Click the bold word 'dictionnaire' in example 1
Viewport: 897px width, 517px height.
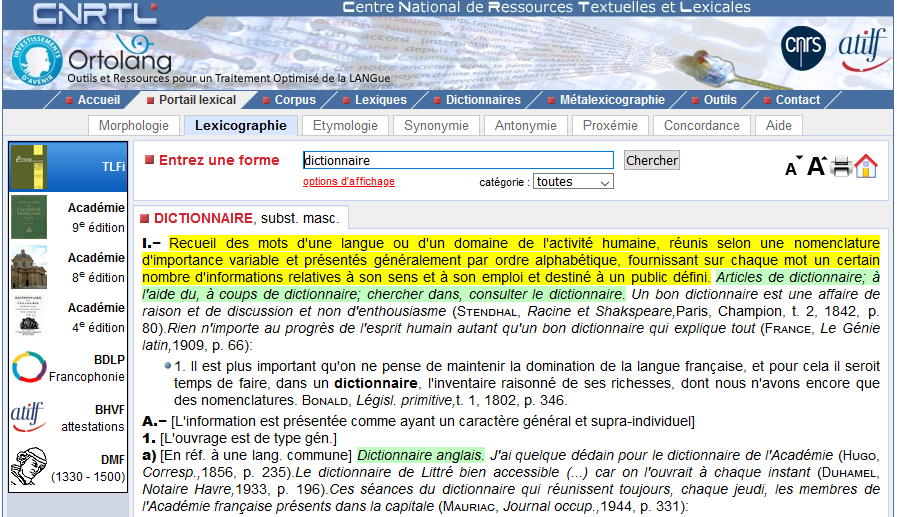(x=376, y=383)
